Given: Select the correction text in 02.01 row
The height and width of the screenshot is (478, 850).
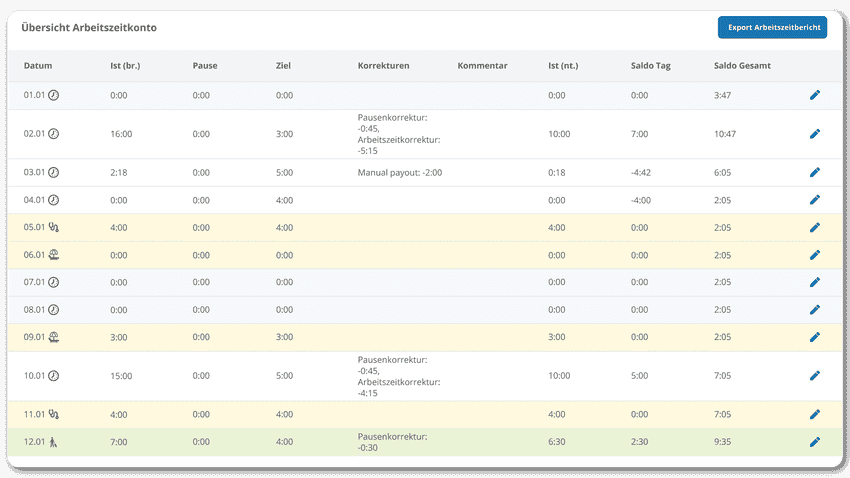Looking at the screenshot, I should [399, 134].
